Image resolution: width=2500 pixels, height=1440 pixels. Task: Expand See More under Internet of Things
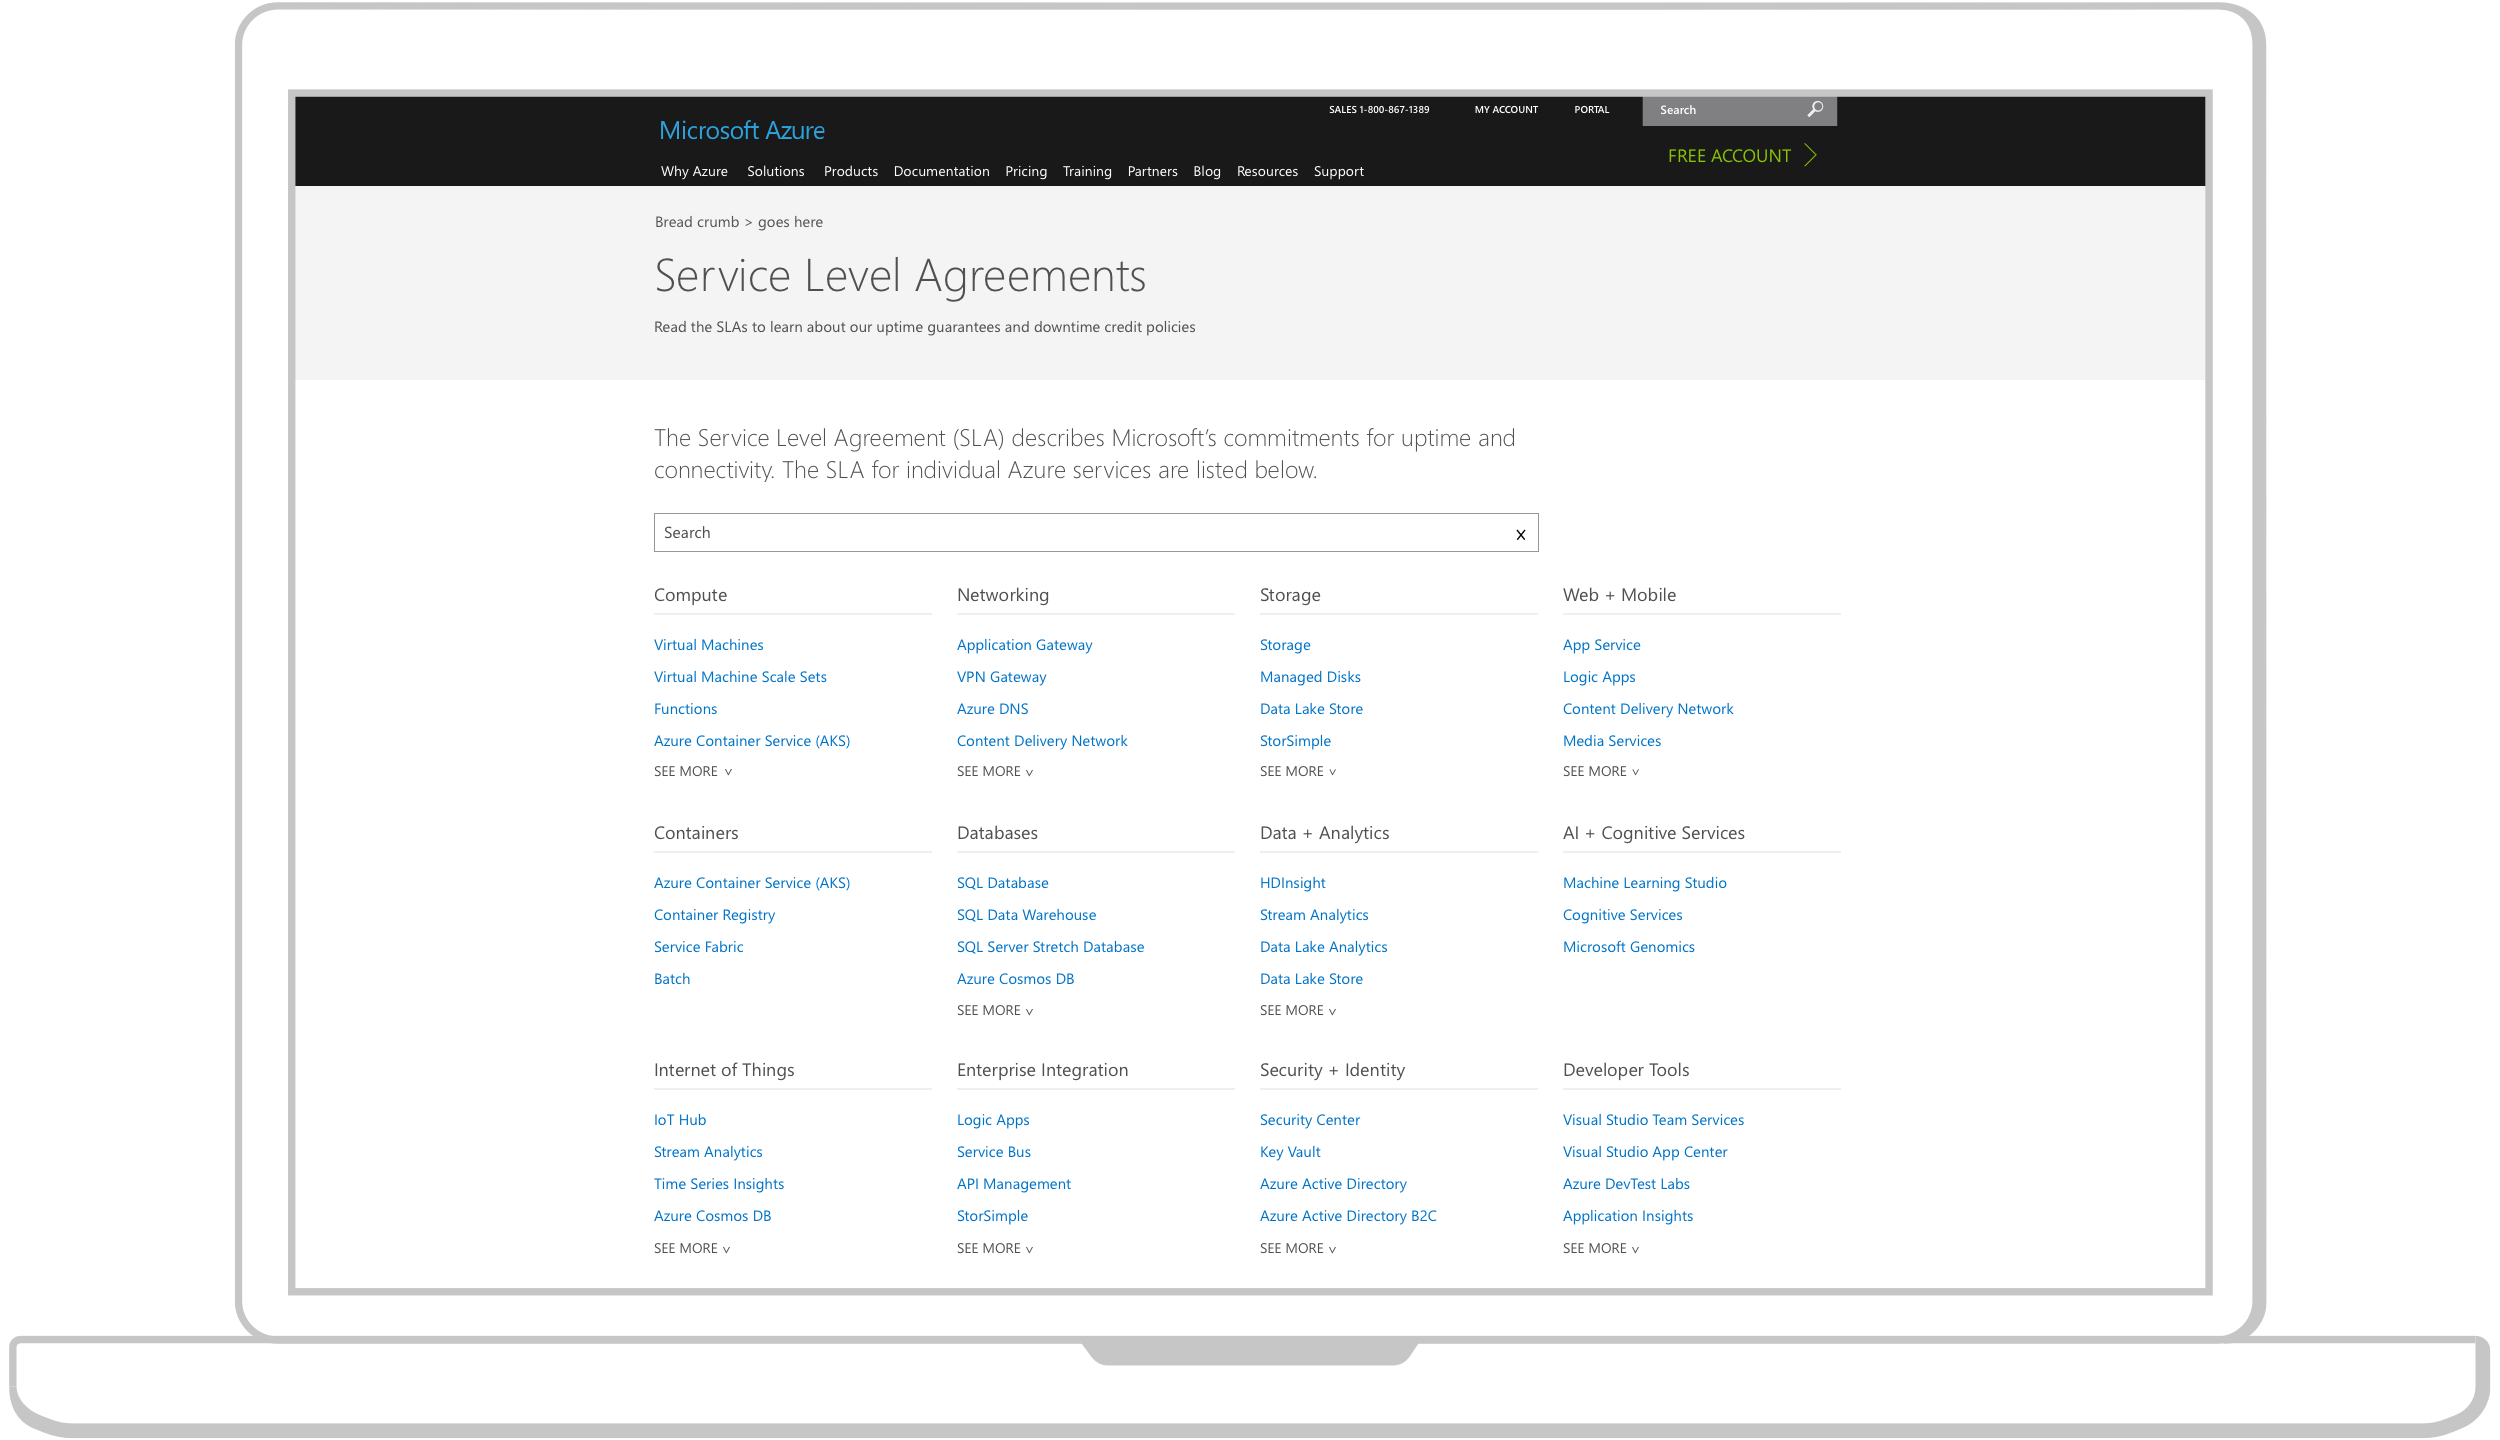(x=692, y=1248)
